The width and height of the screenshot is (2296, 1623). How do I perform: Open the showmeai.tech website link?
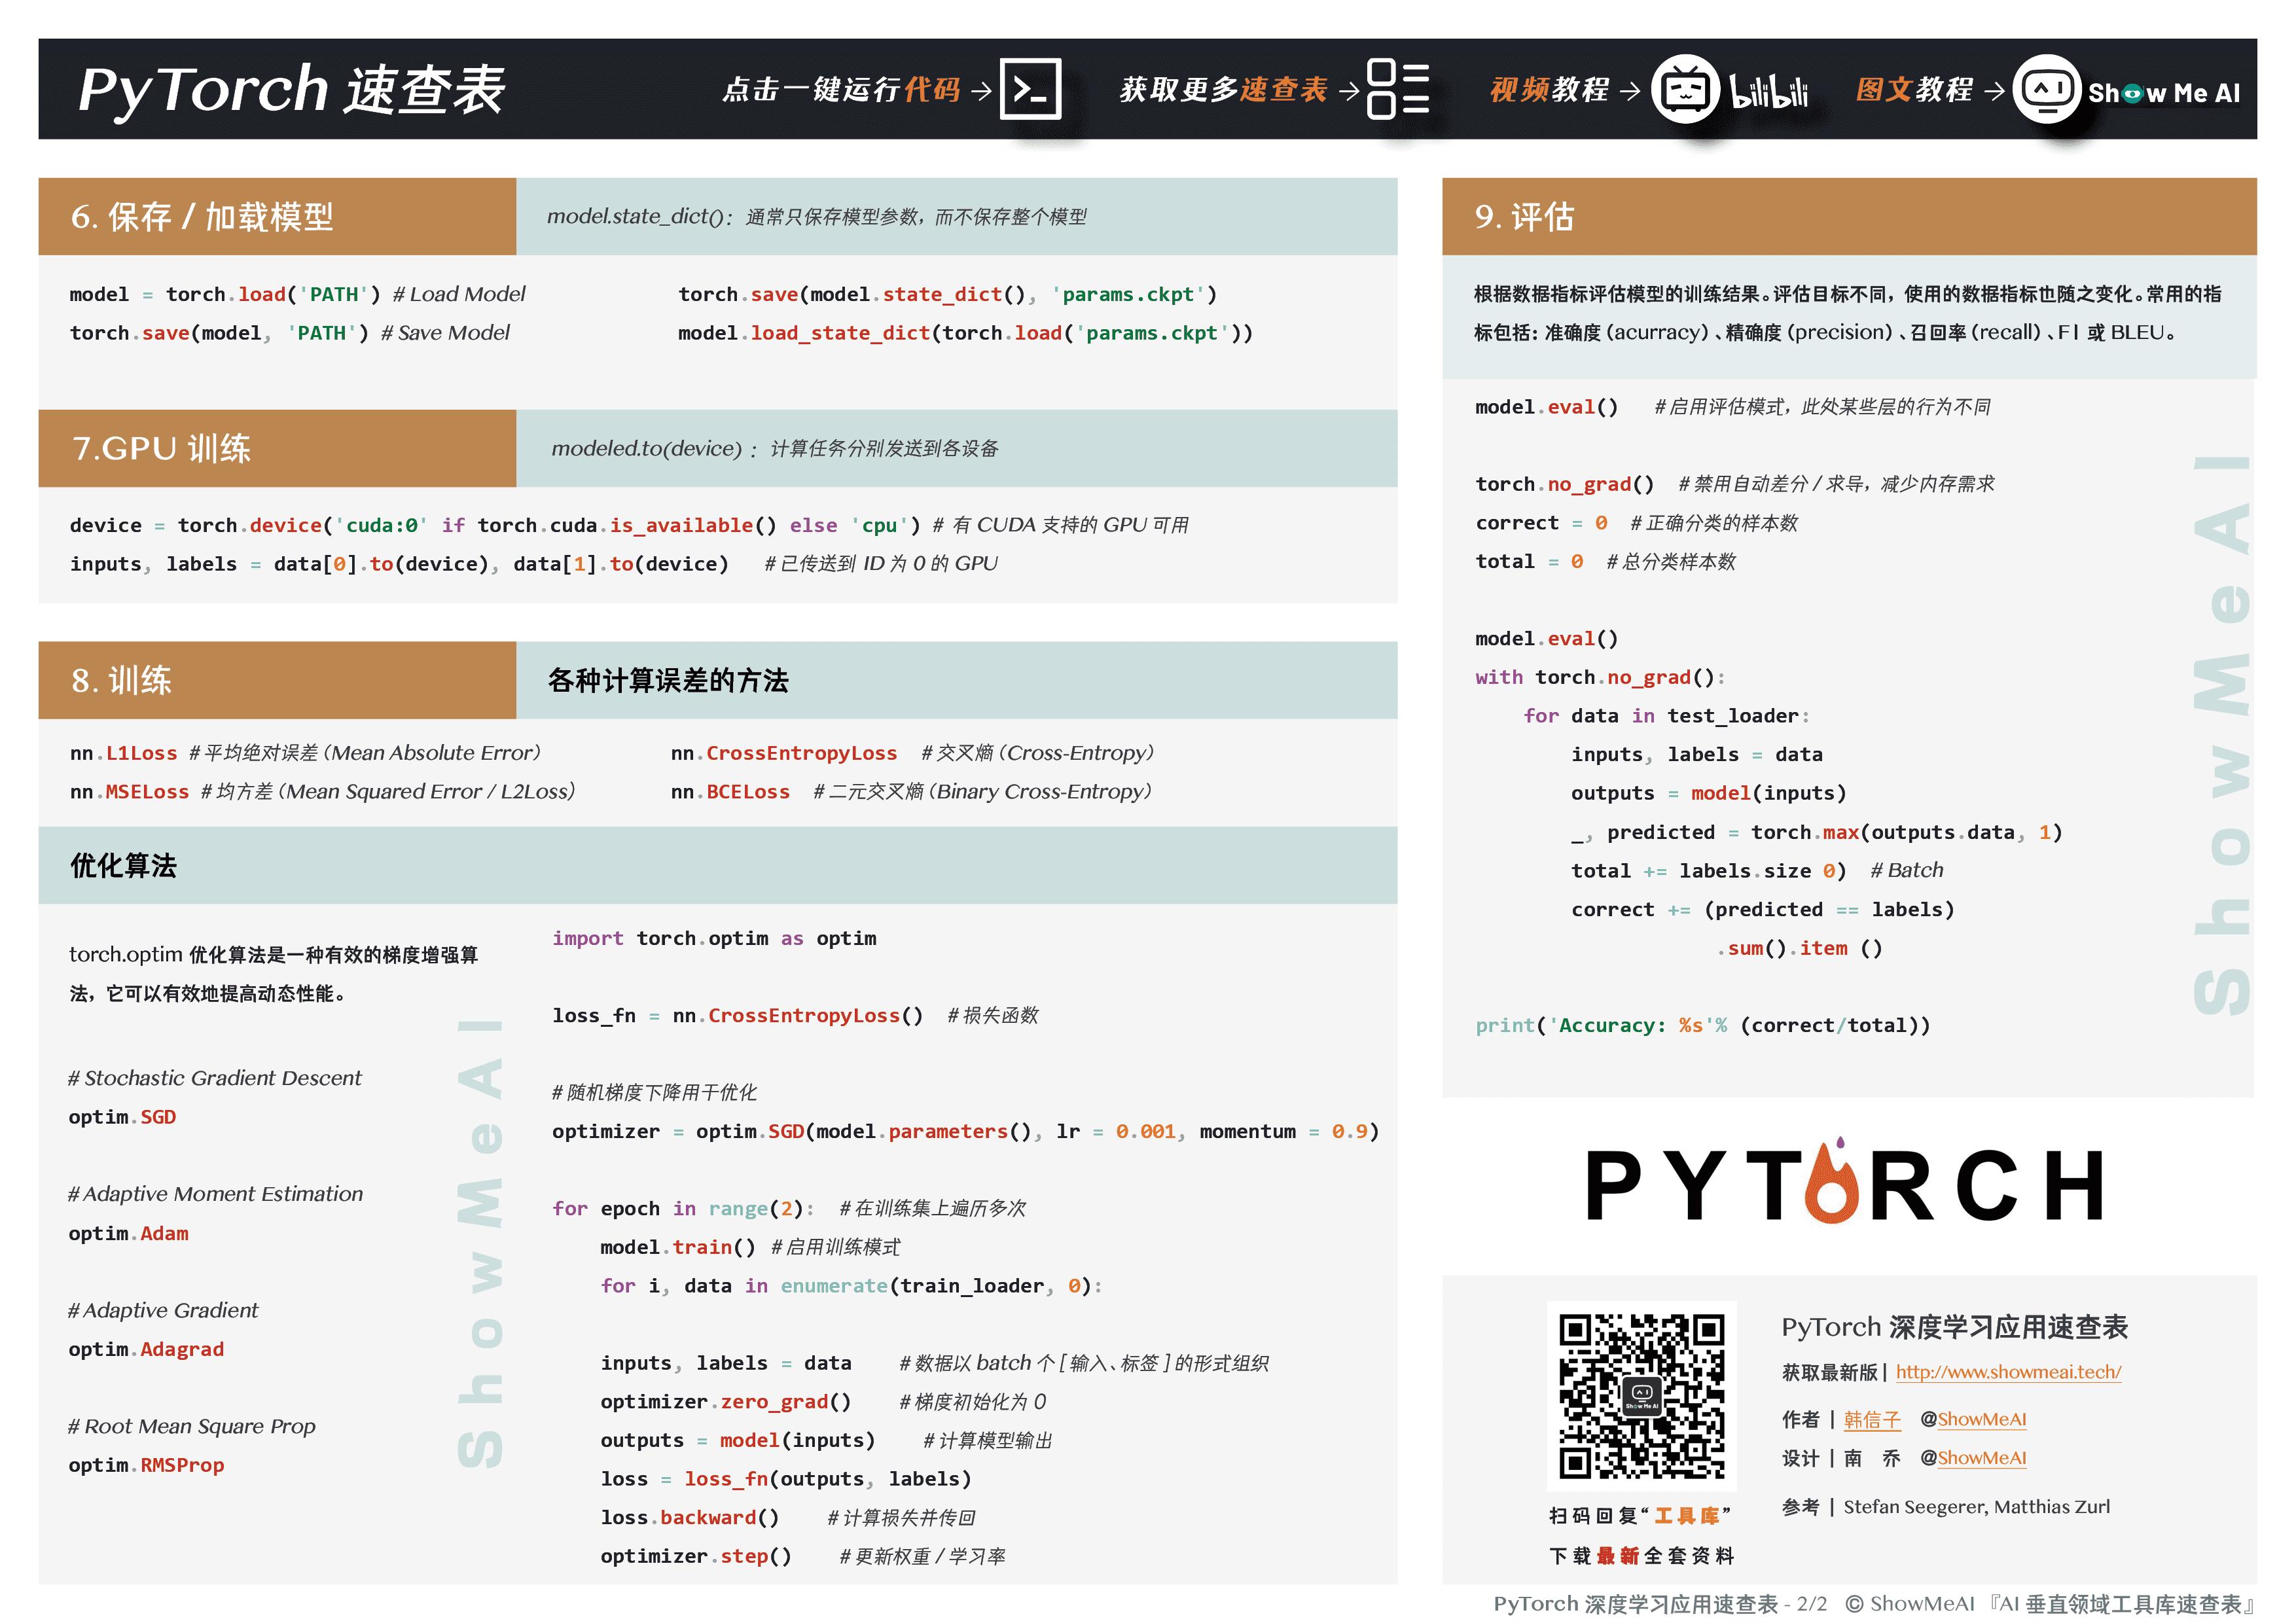coord(2008,1372)
